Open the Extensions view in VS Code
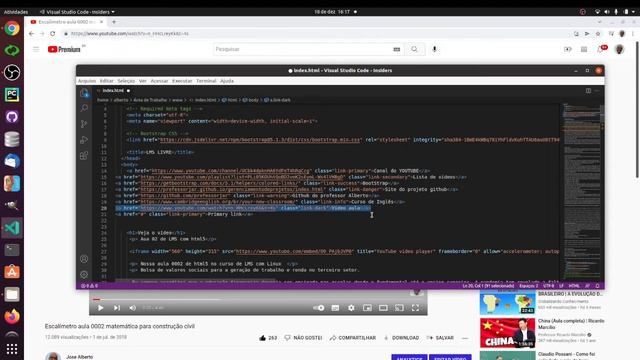 pyautogui.click(x=84, y=156)
